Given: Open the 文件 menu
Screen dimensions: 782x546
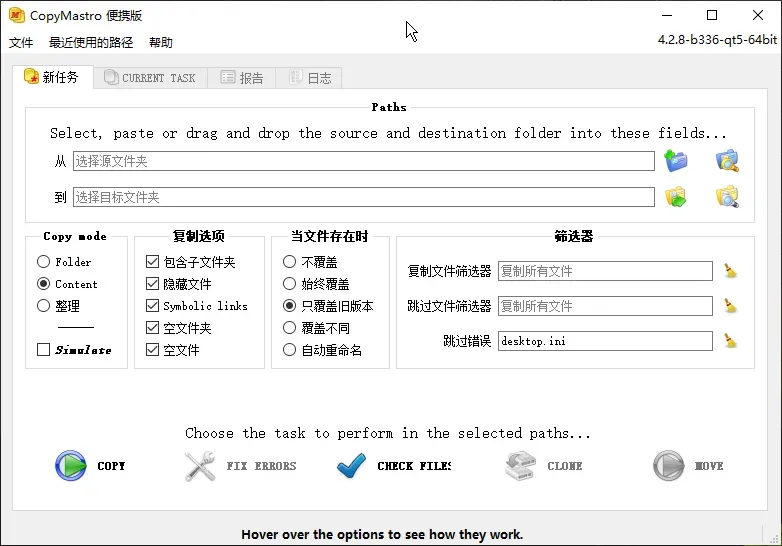Looking at the screenshot, I should coord(21,43).
